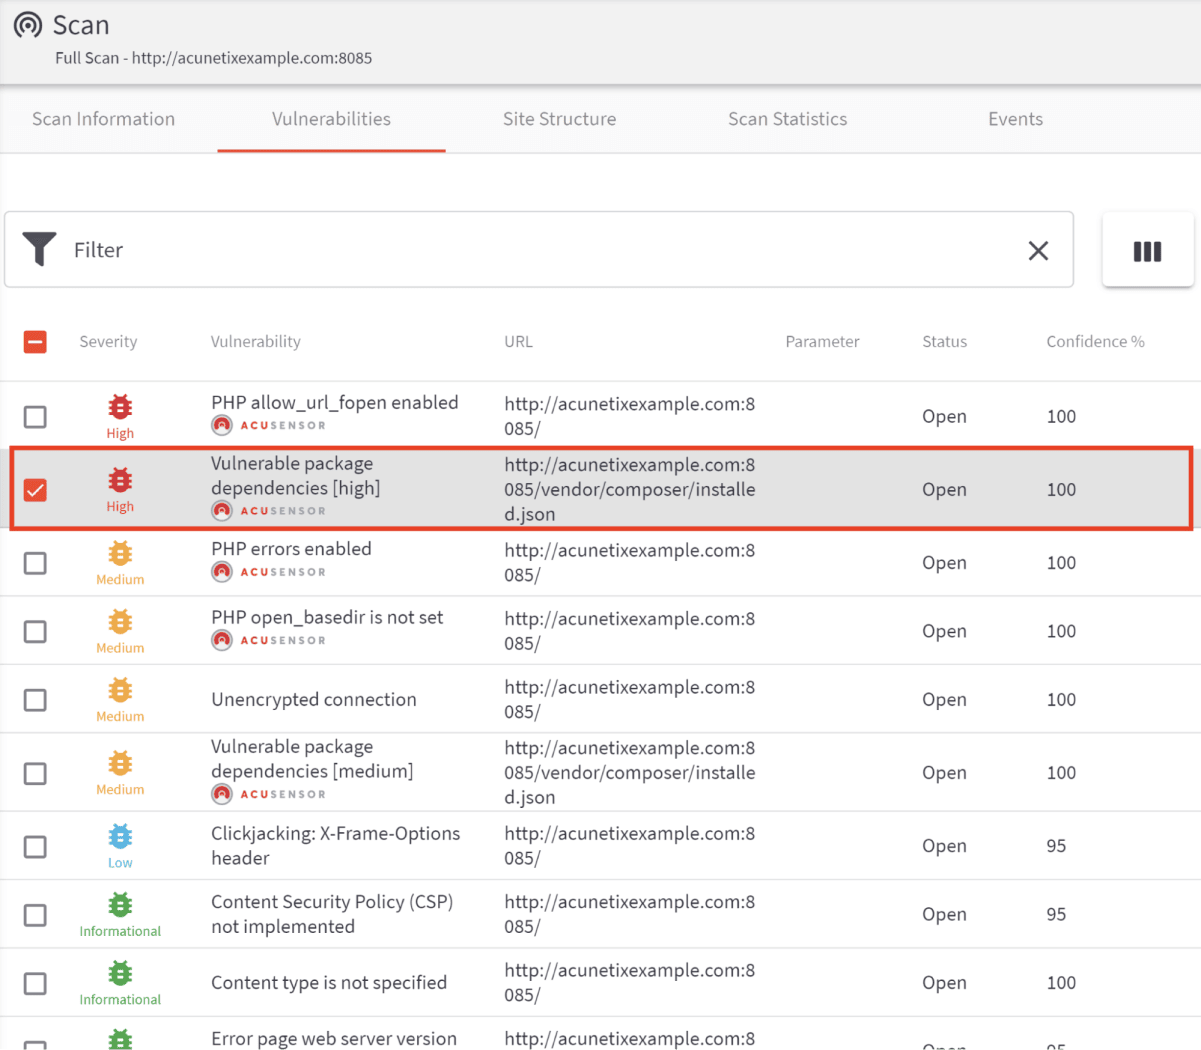Sort by the Vulnerability column header
This screenshot has height=1050, width=1201.
point(255,342)
